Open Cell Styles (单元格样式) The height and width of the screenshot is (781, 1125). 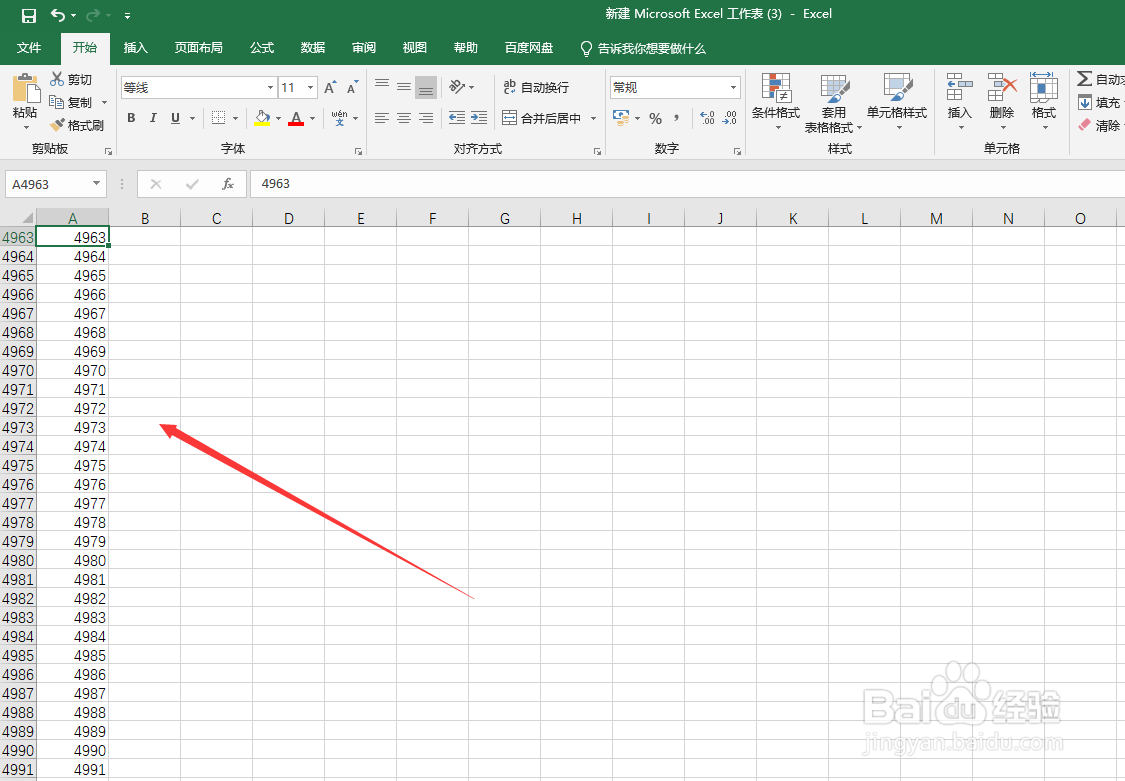pyautogui.click(x=897, y=100)
